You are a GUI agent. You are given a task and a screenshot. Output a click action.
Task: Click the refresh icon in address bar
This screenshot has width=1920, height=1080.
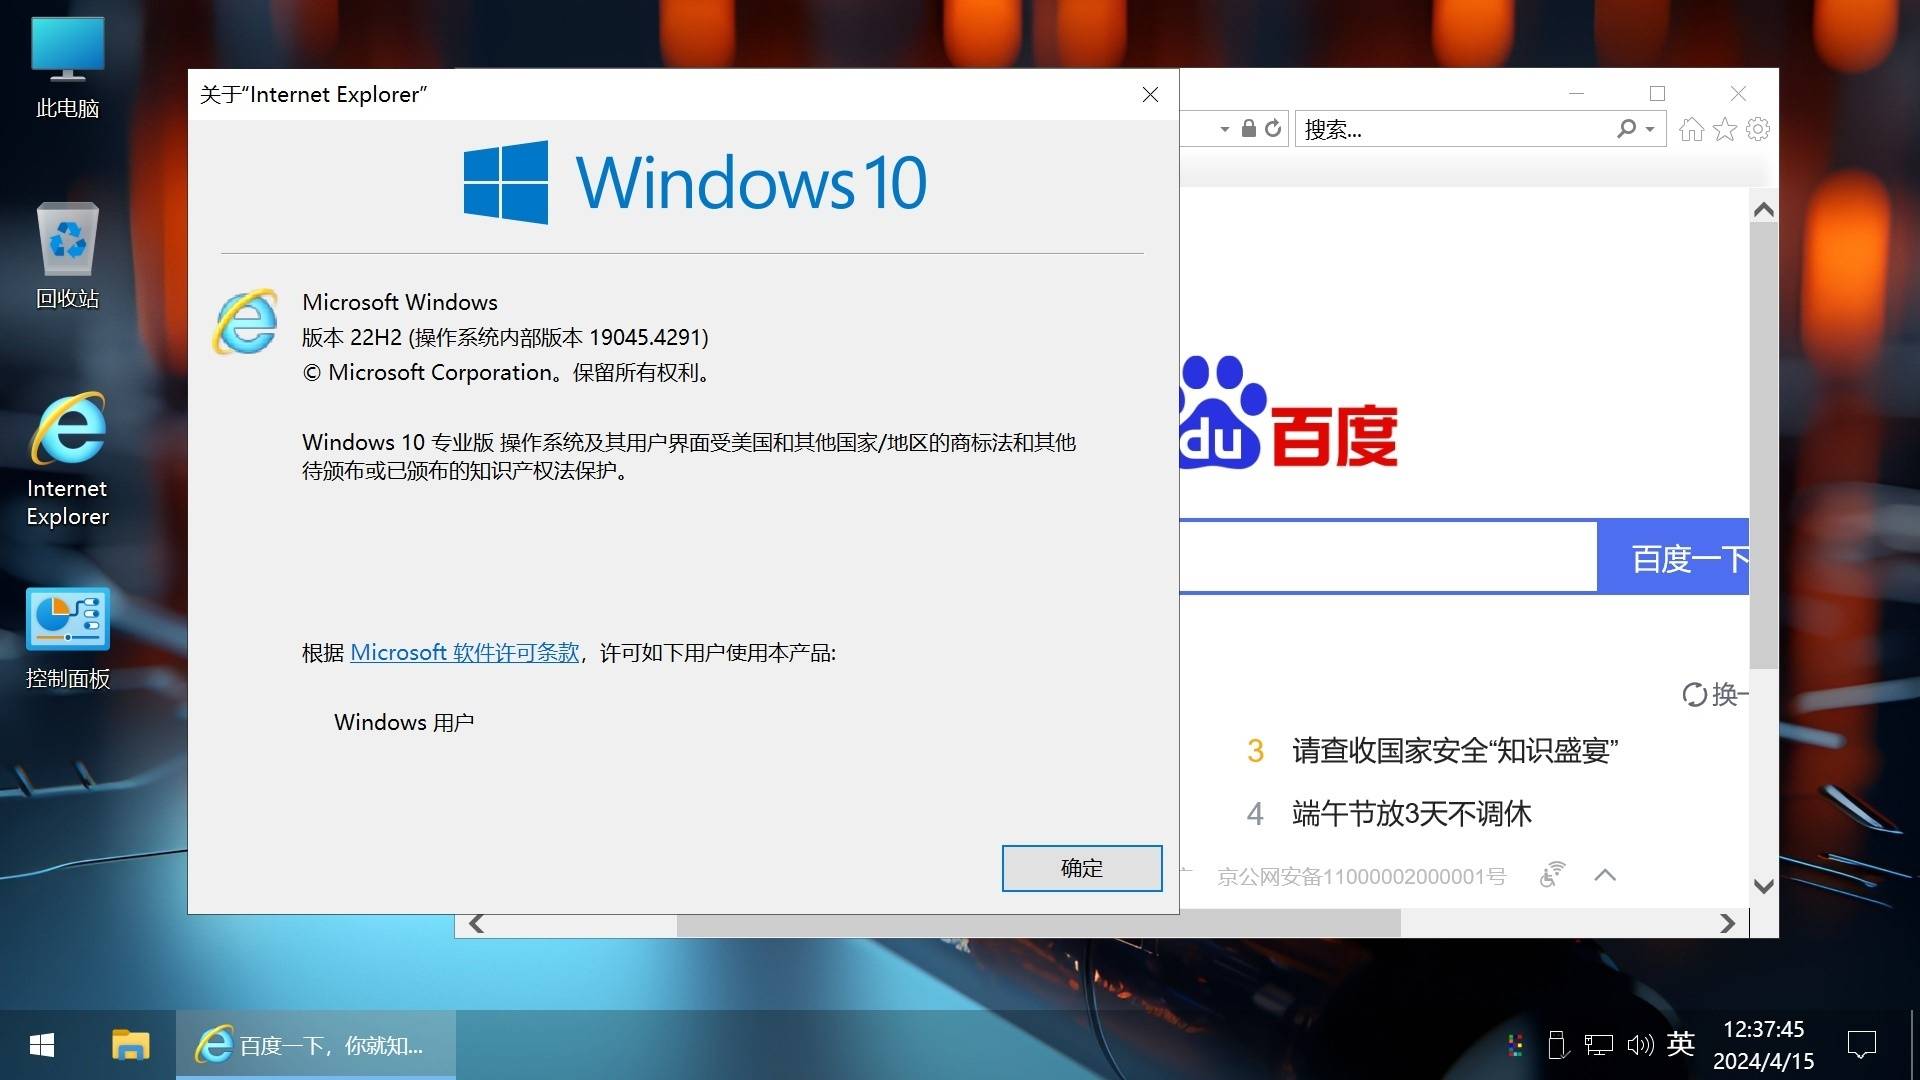(x=1273, y=129)
